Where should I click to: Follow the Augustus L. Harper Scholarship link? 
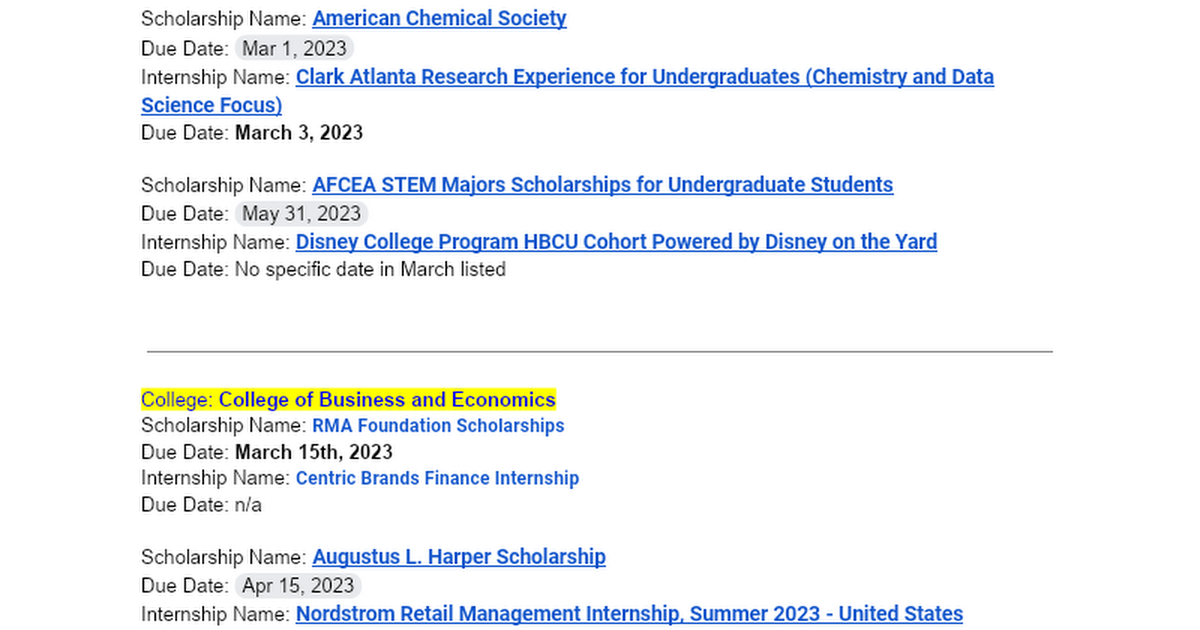point(458,557)
